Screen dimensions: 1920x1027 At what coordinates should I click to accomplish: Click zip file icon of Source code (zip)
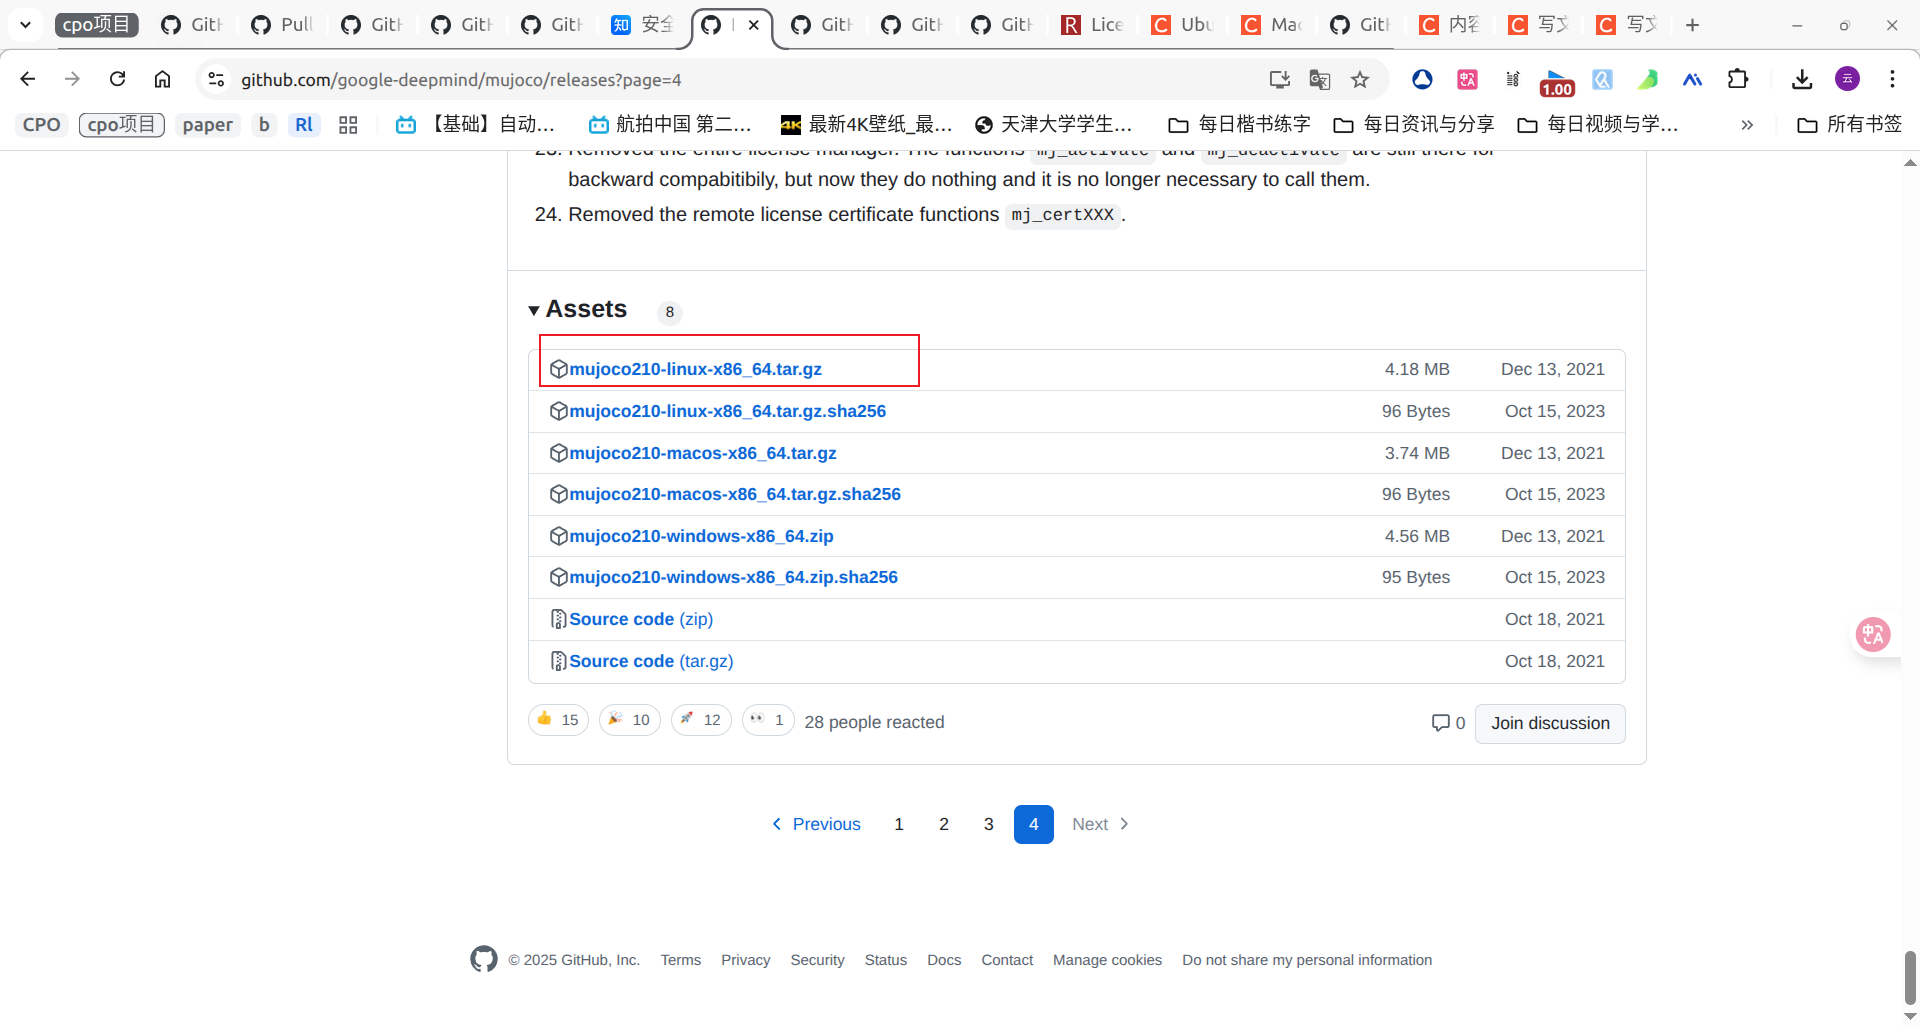point(559,619)
